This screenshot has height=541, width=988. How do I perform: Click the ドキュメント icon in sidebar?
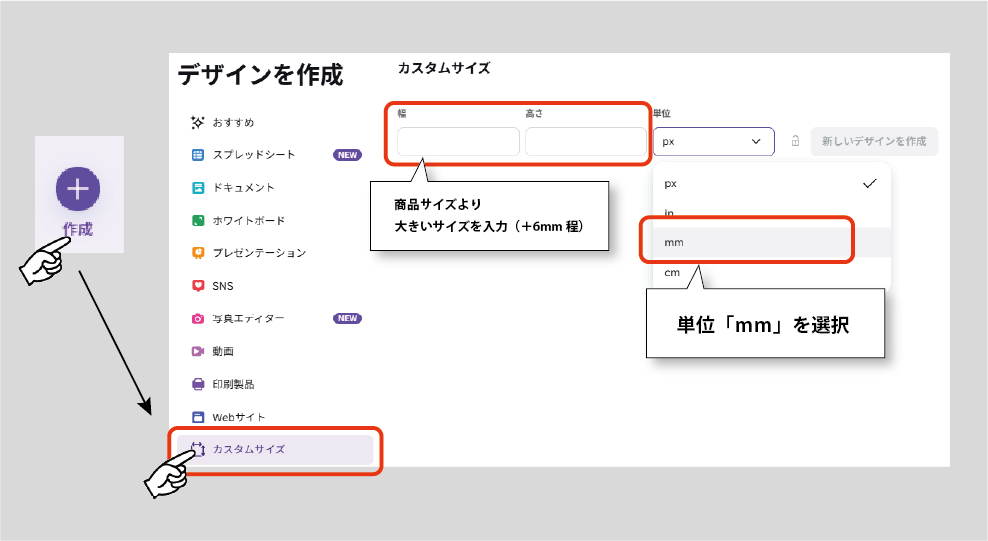click(x=198, y=188)
